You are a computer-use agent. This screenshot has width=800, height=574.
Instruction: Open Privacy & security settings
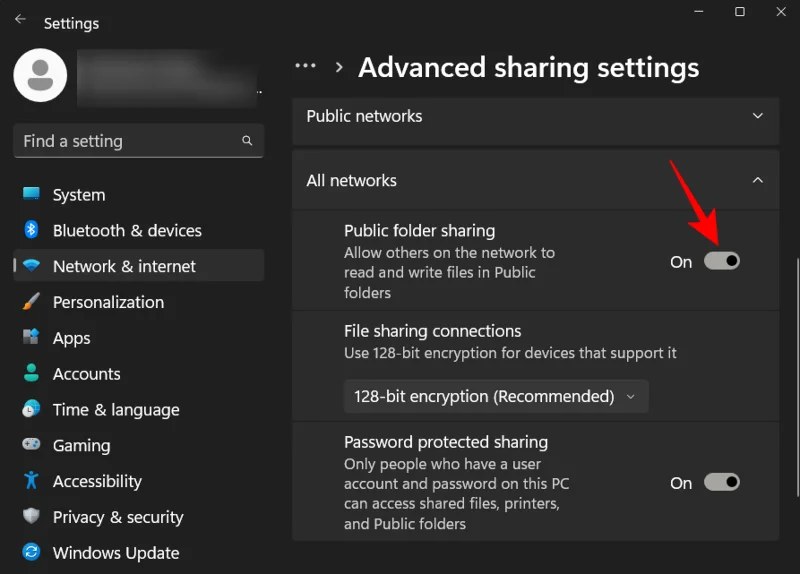139,516
